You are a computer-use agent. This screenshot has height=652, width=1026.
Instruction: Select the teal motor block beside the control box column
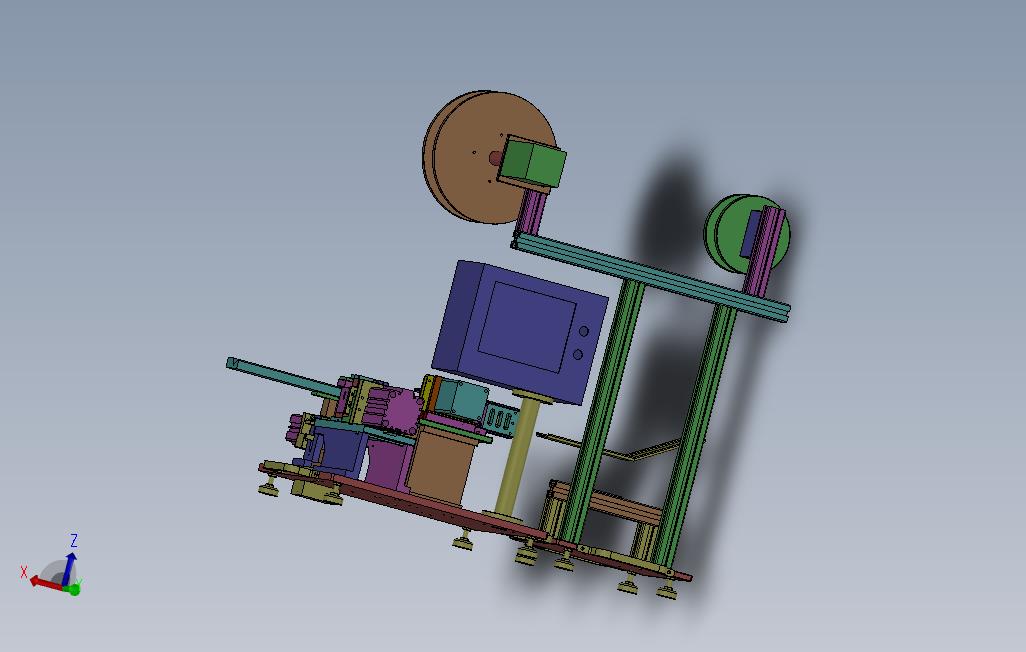(461, 398)
